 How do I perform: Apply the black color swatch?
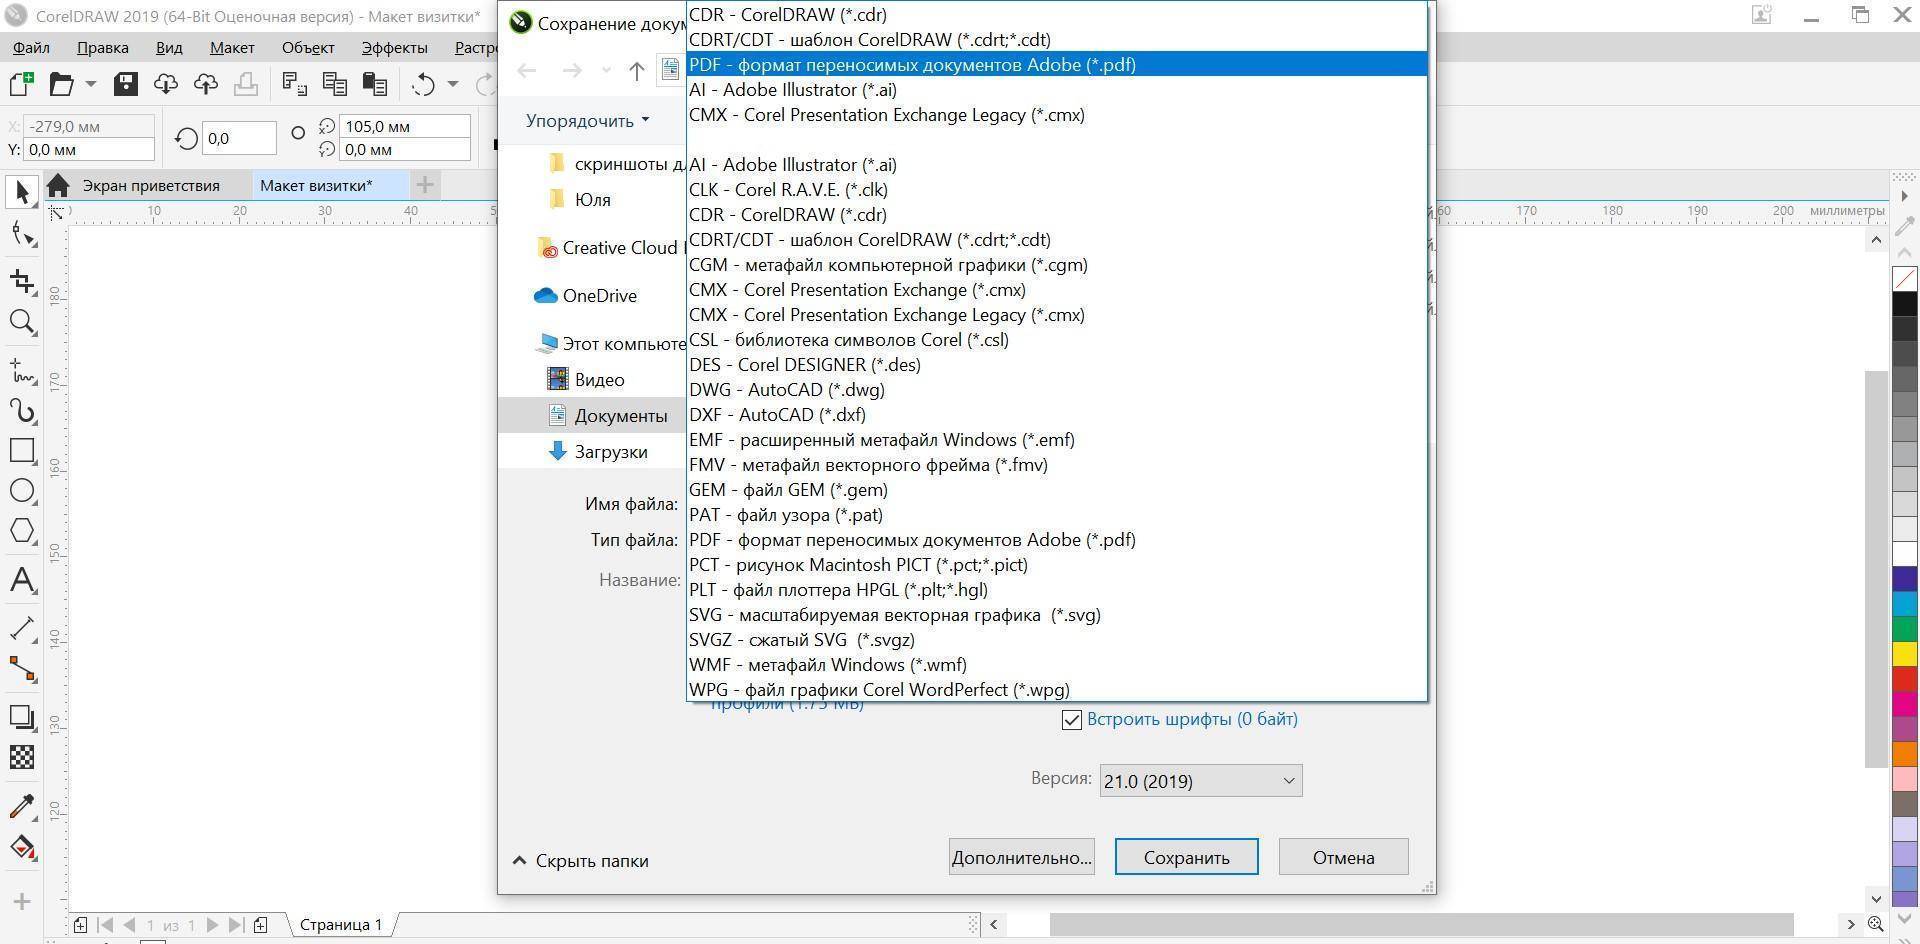click(1905, 305)
